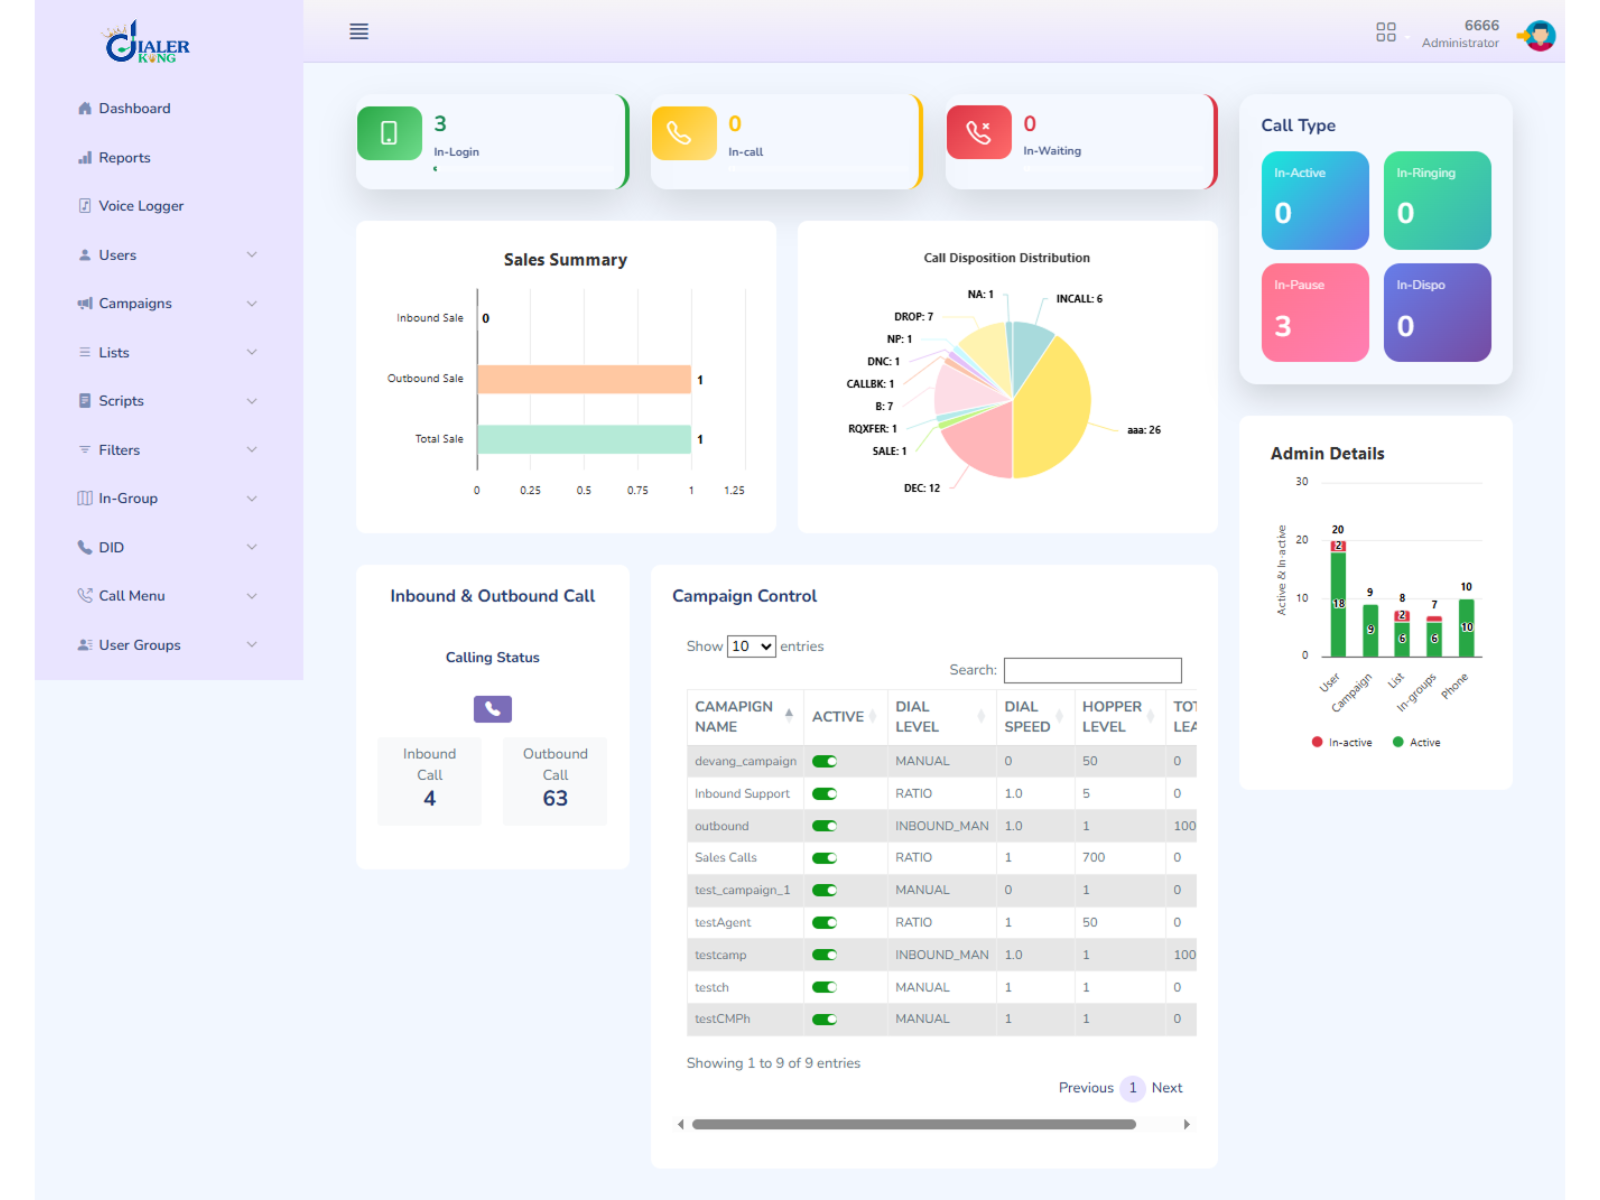This screenshot has width=1600, height=1200.
Task: Turn off the Sales Calls campaign switch
Action: pyautogui.click(x=824, y=857)
